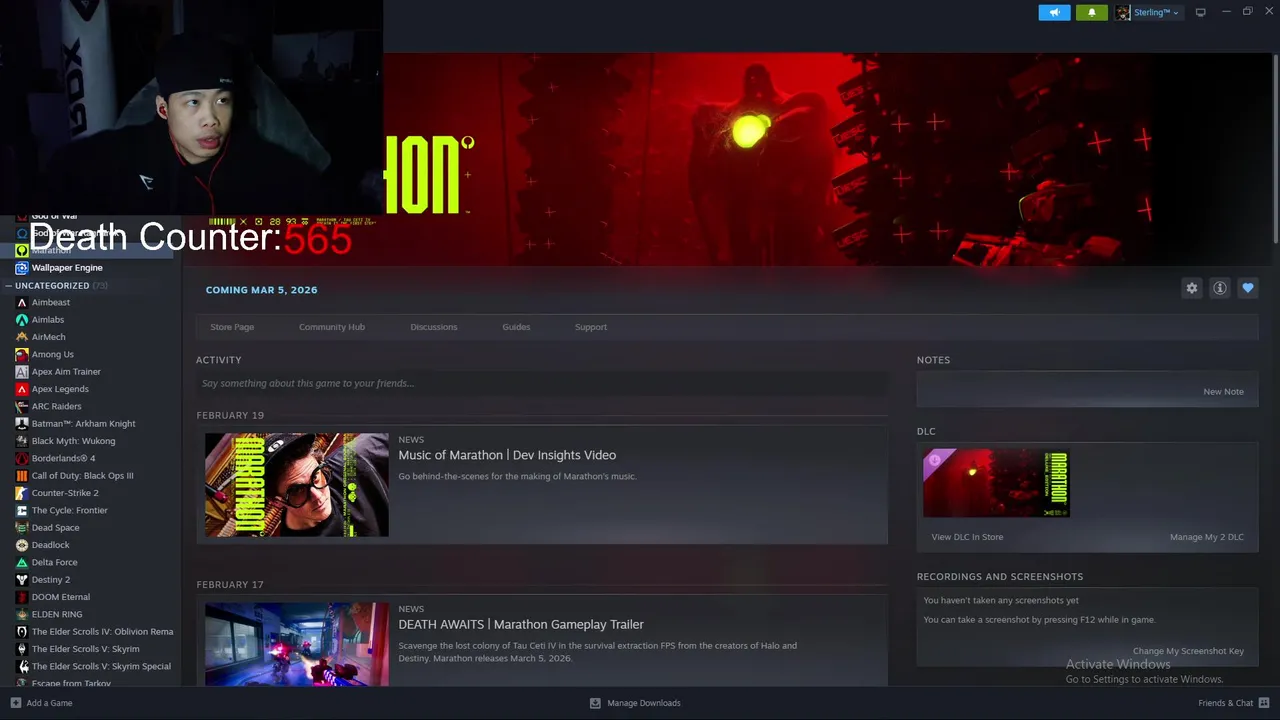Image resolution: width=1280 pixels, height=720 pixels.
Task: Click the Among Us crewmate icon
Action: point(22,354)
